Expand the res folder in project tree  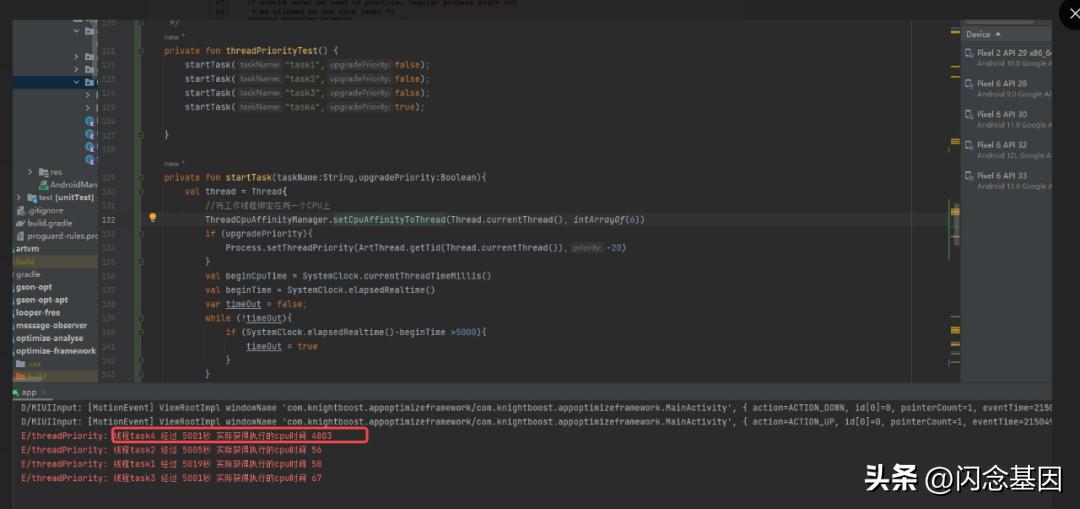tap(30, 172)
